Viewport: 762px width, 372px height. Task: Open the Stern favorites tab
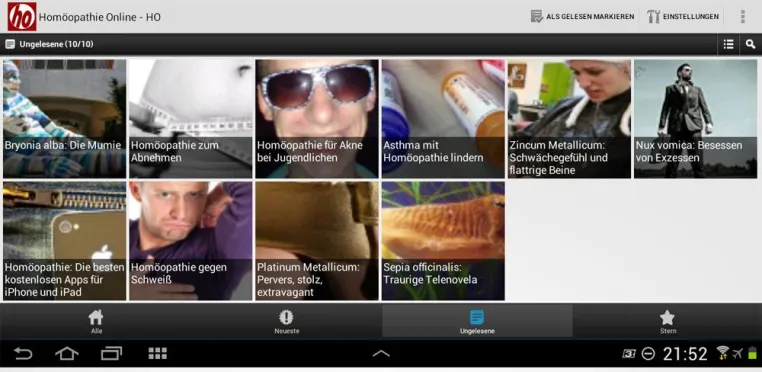[667, 321]
